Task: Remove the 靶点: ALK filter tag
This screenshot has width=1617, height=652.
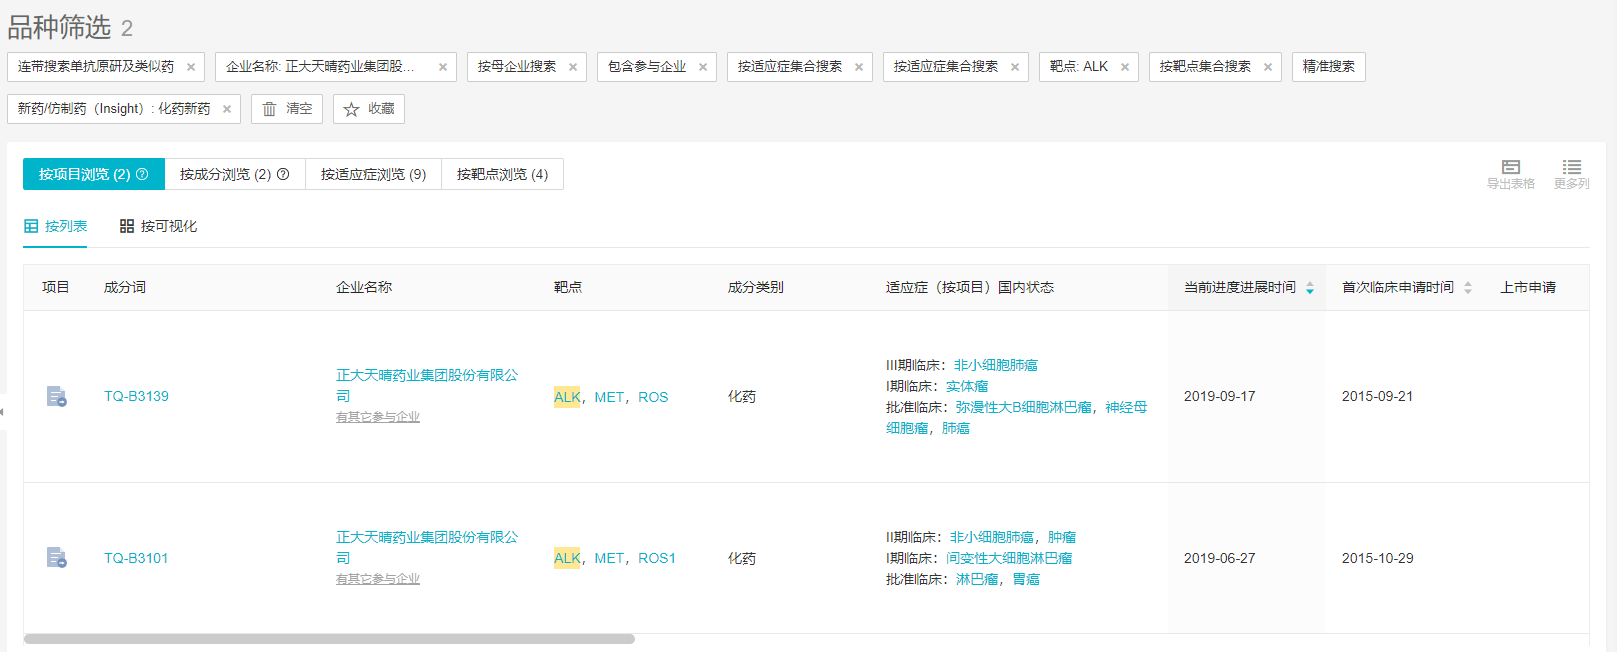Action: tap(1125, 67)
